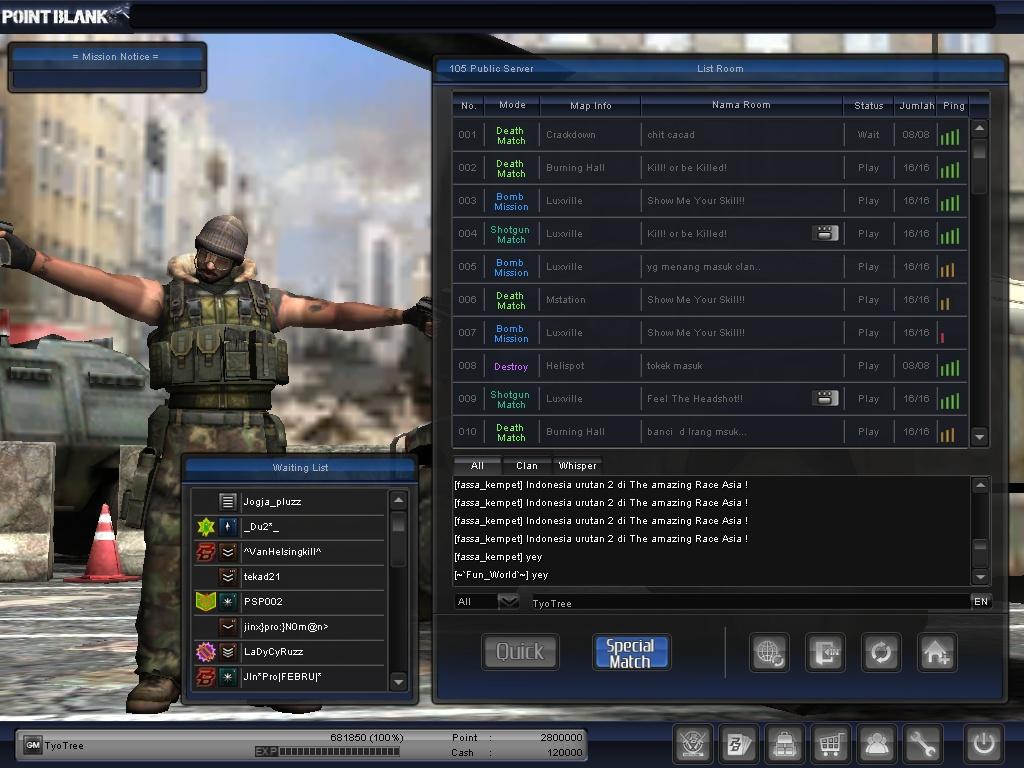Click the camera icon on room 009
The height and width of the screenshot is (768, 1024).
823,398
